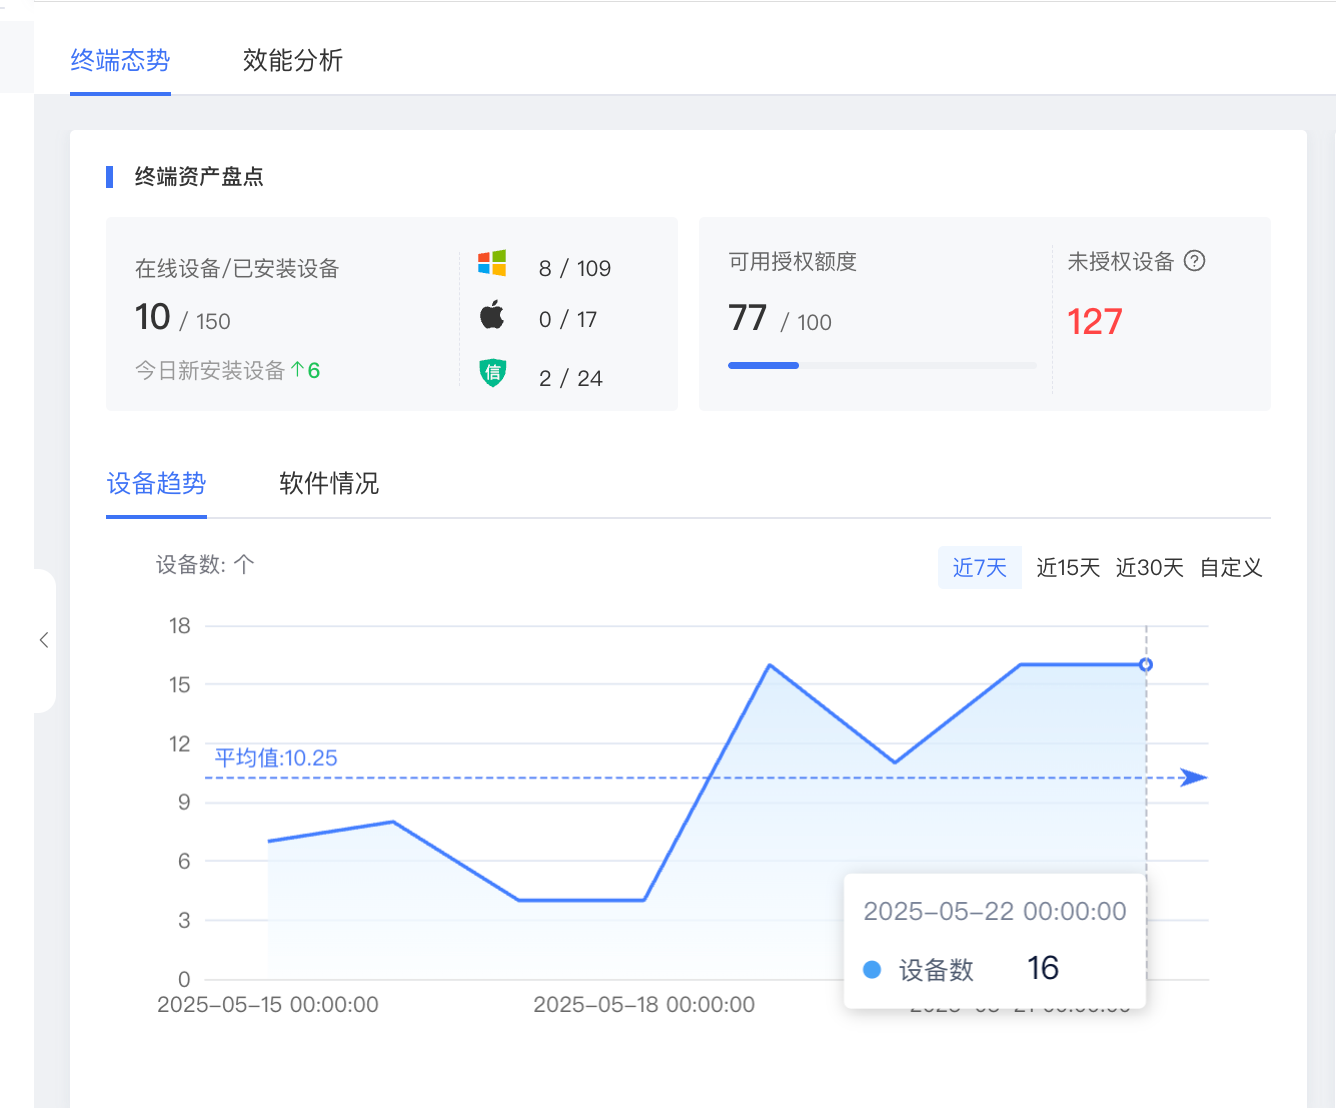1336x1108 pixels.
Task: Click the online devices count 10
Action: [153, 317]
